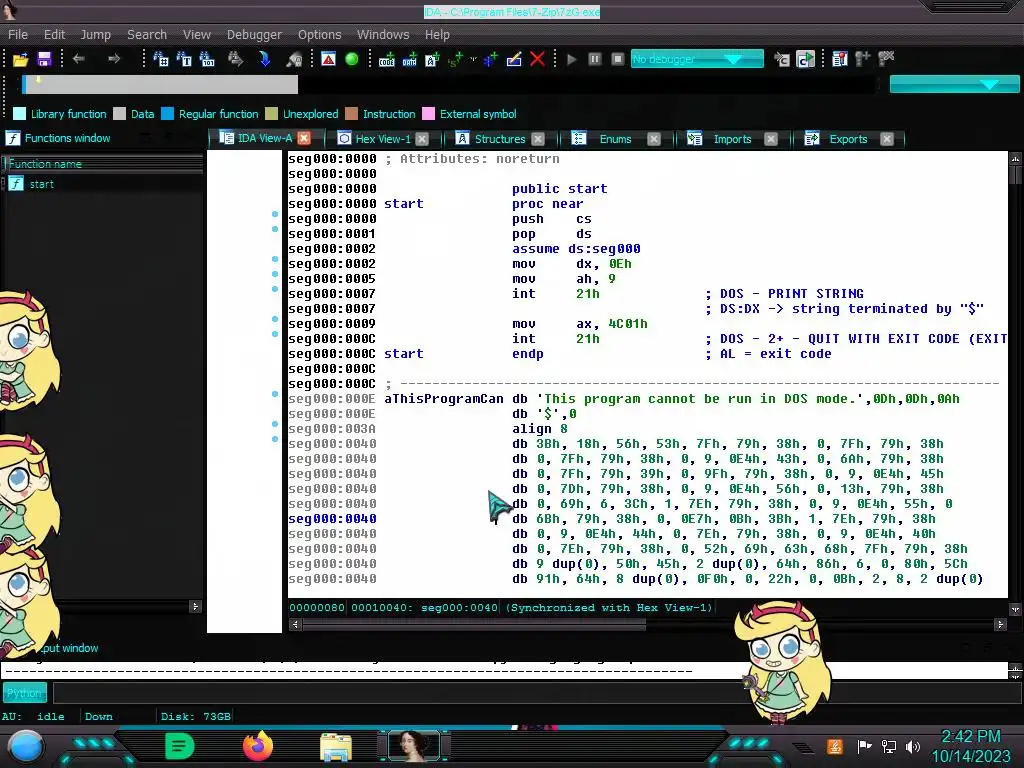Click the volume icon in system tray
This screenshot has width=1024, height=768.
tap(912, 746)
